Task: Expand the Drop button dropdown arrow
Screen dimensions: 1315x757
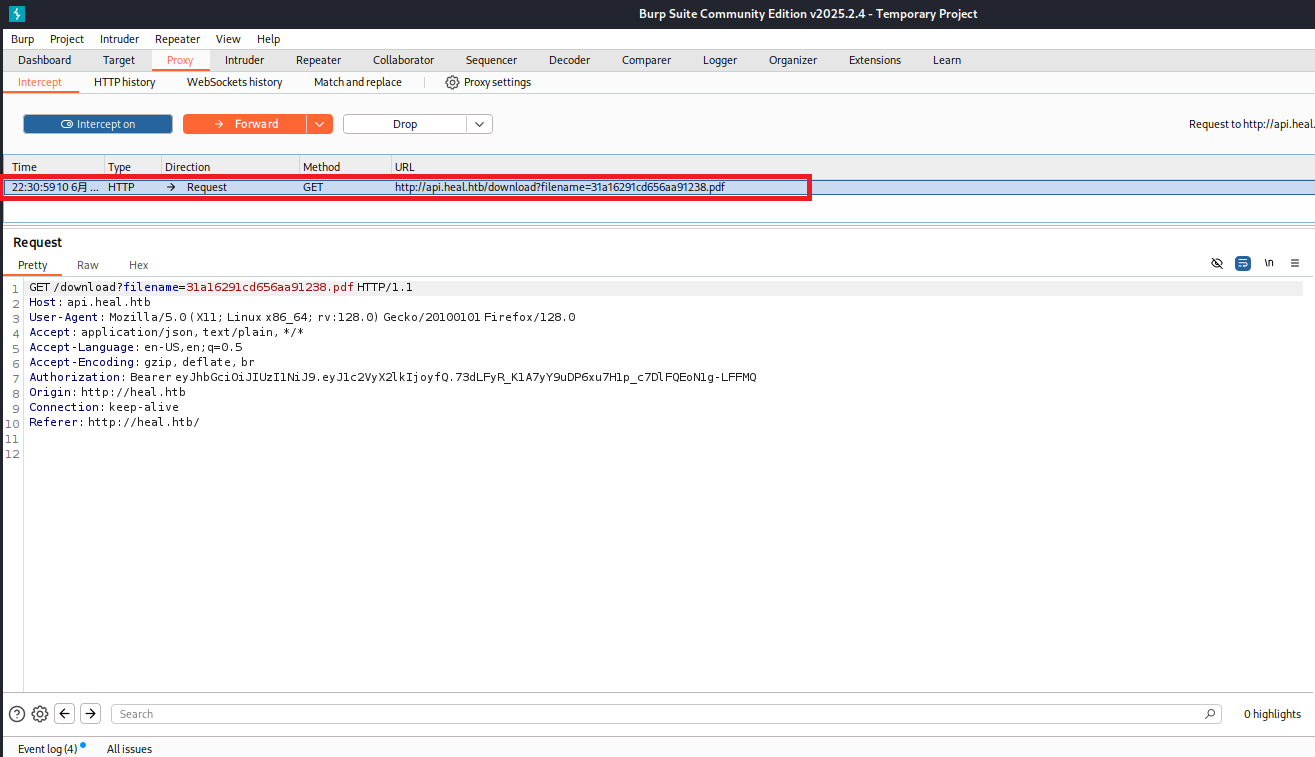Action: (x=480, y=124)
